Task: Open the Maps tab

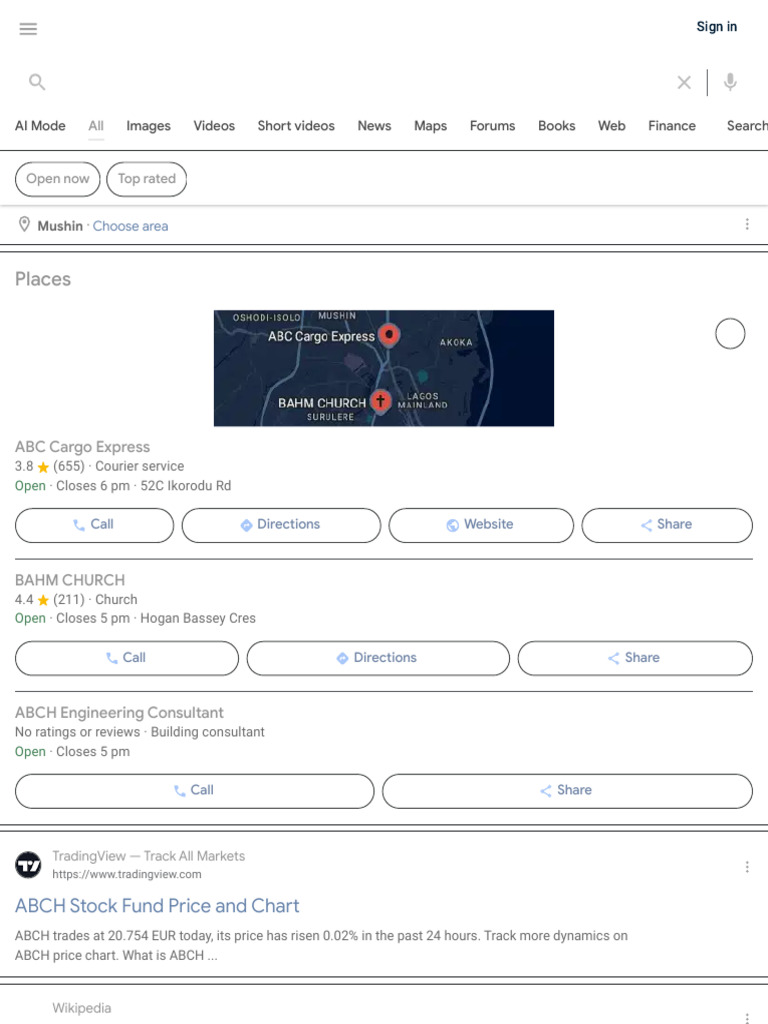Action: click(x=430, y=125)
